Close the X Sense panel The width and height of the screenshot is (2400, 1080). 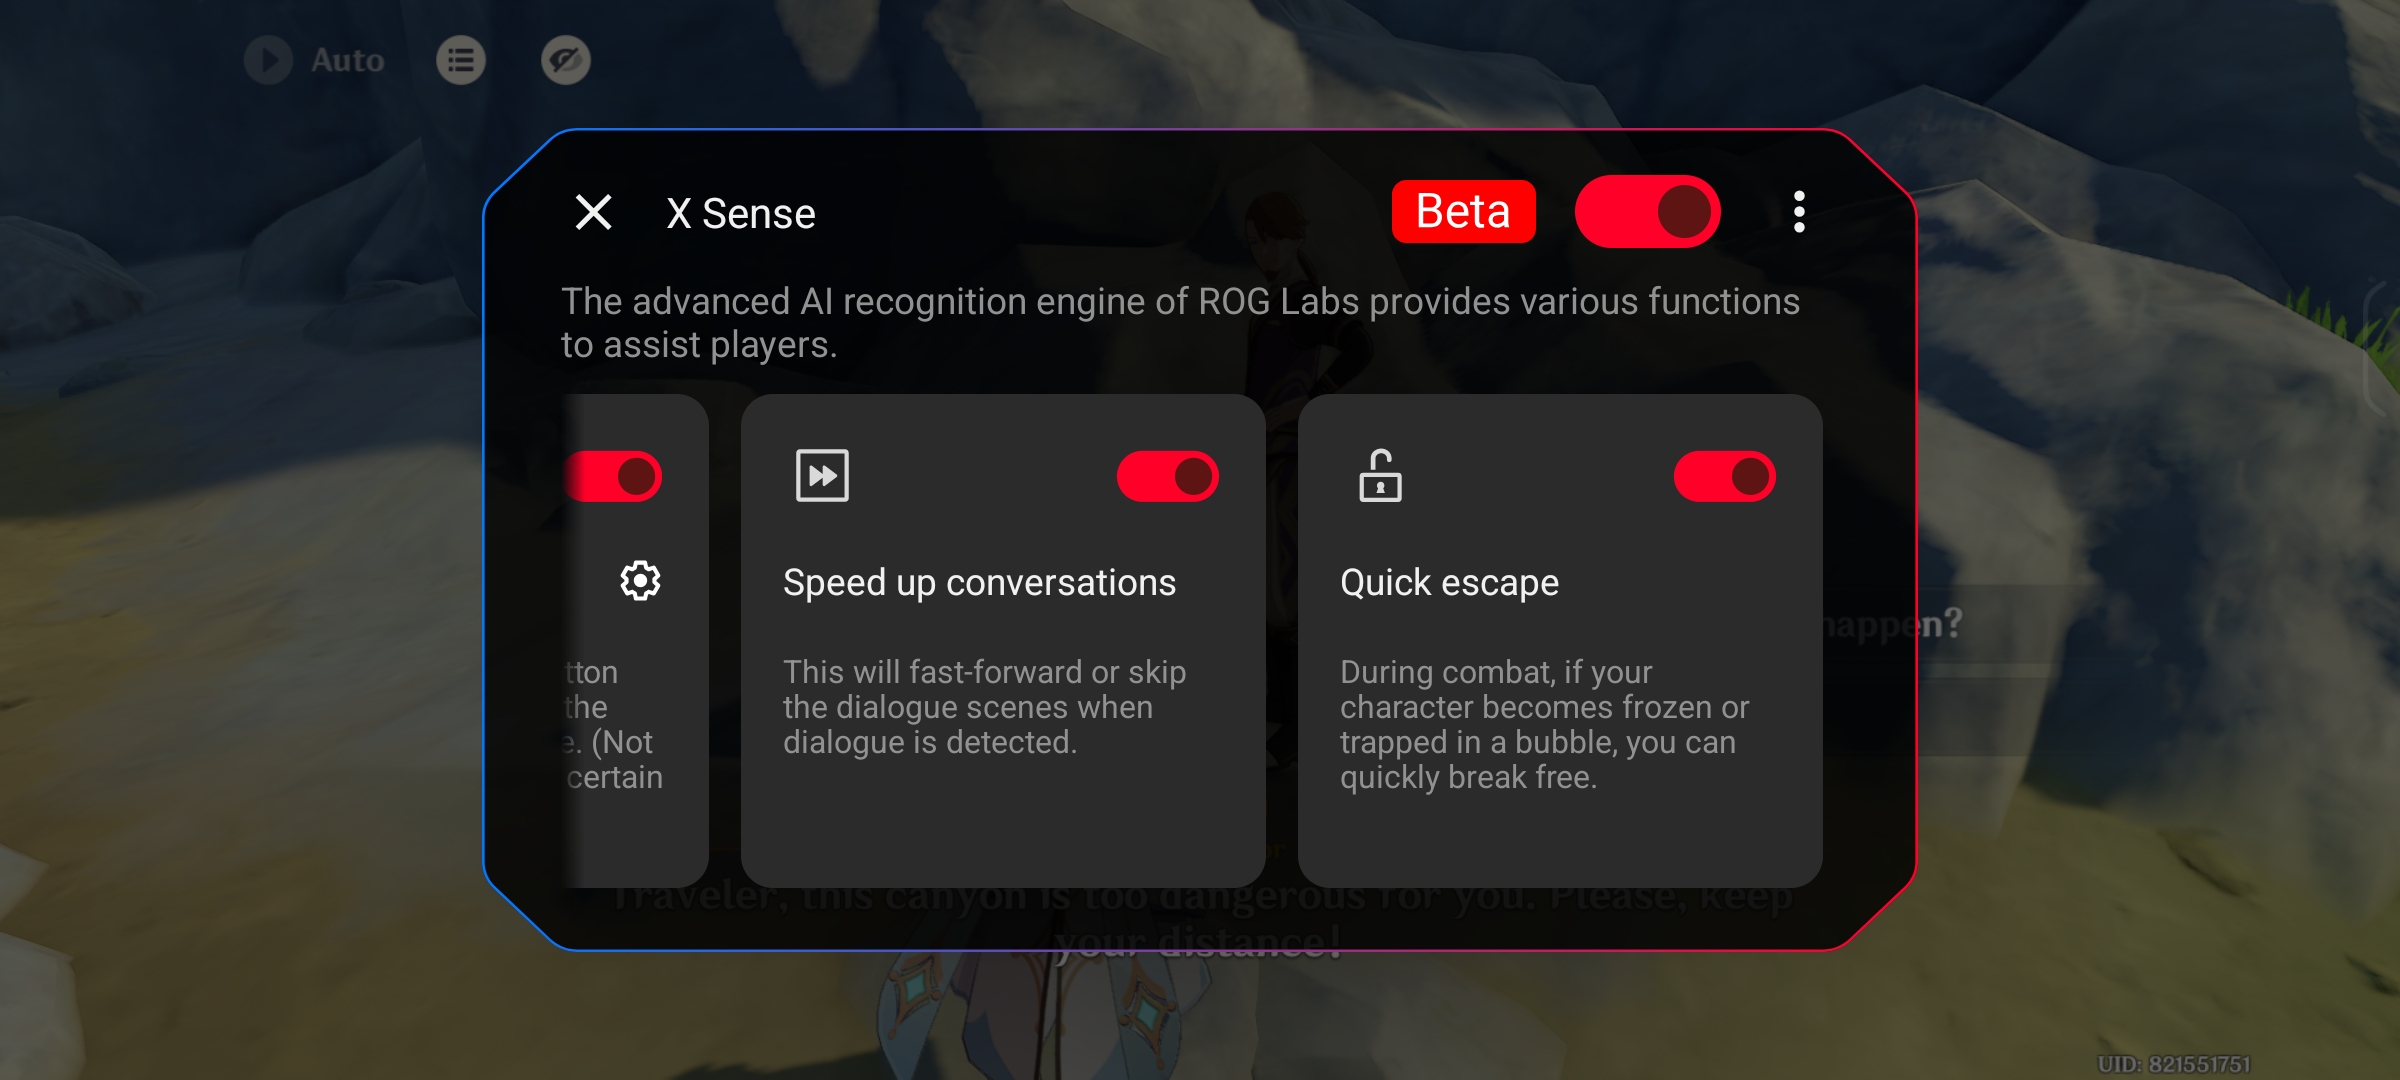[594, 212]
